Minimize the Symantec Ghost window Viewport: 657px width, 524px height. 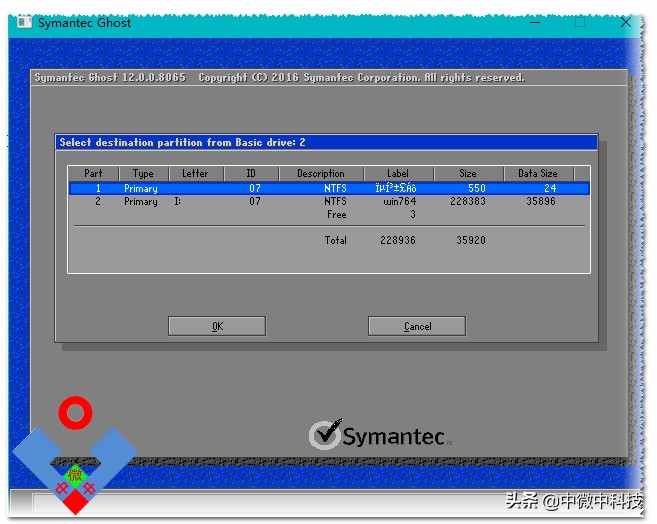click(535, 22)
